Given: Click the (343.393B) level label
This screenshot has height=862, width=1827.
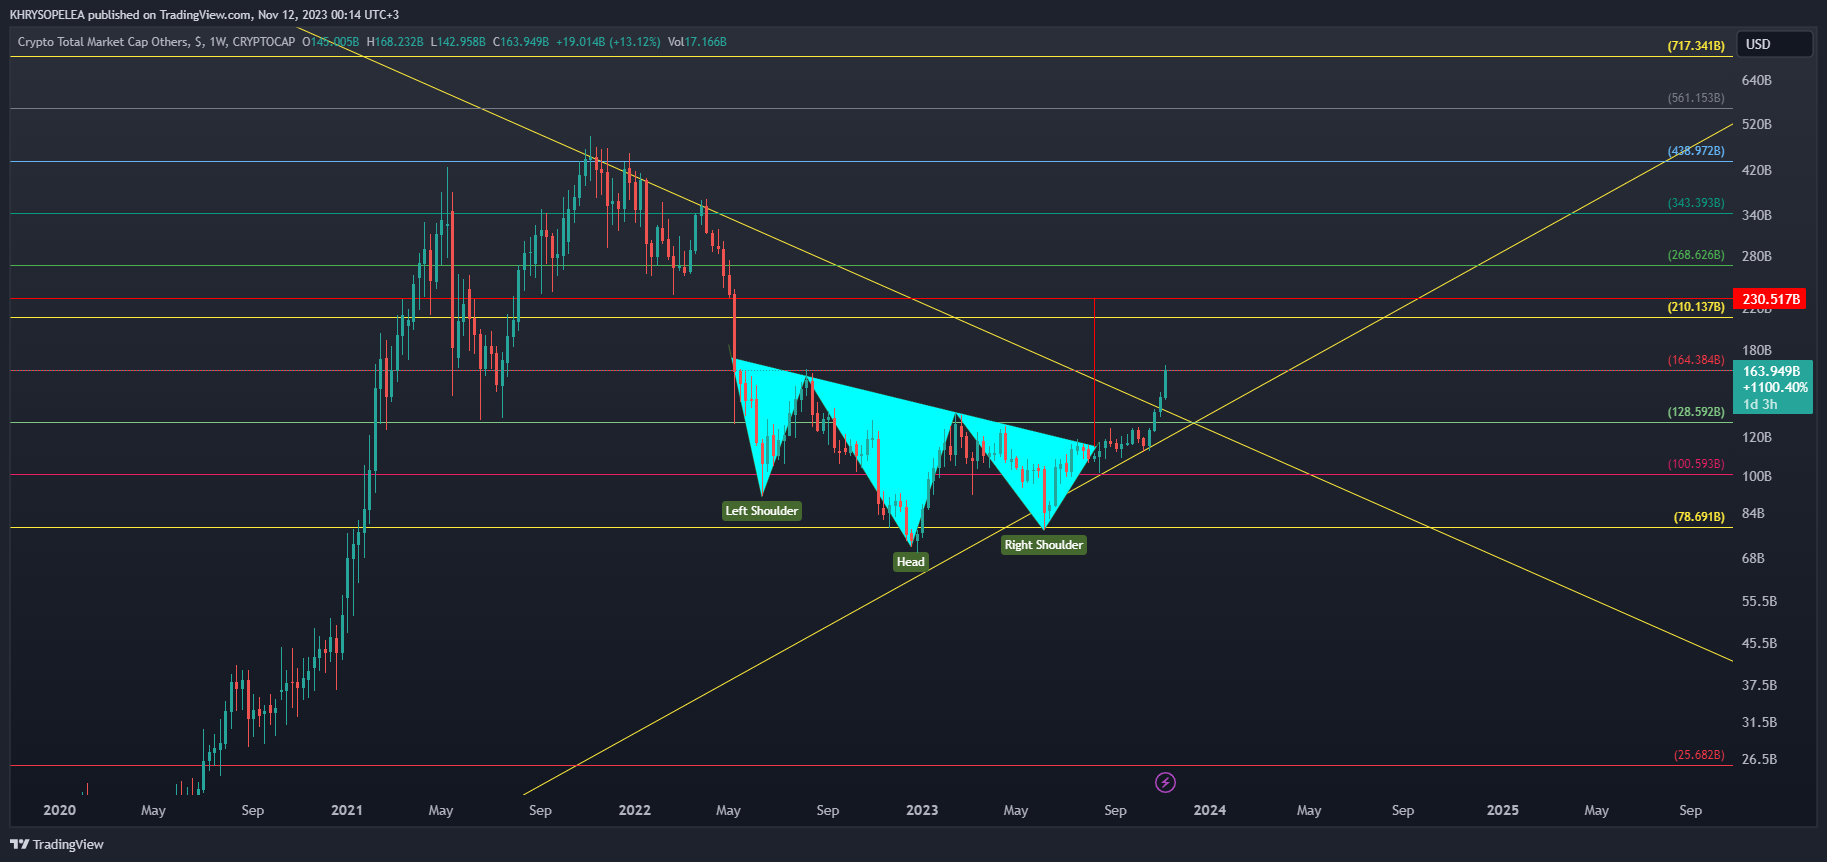Looking at the screenshot, I should pyautogui.click(x=1696, y=203).
